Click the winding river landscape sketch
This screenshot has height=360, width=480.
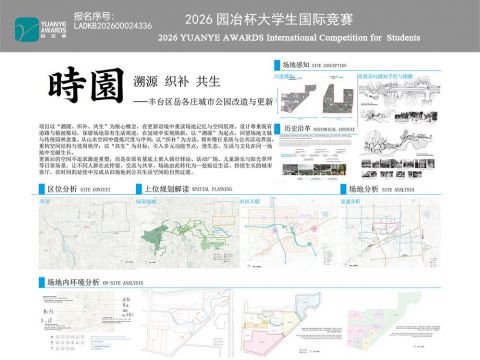click(x=397, y=143)
